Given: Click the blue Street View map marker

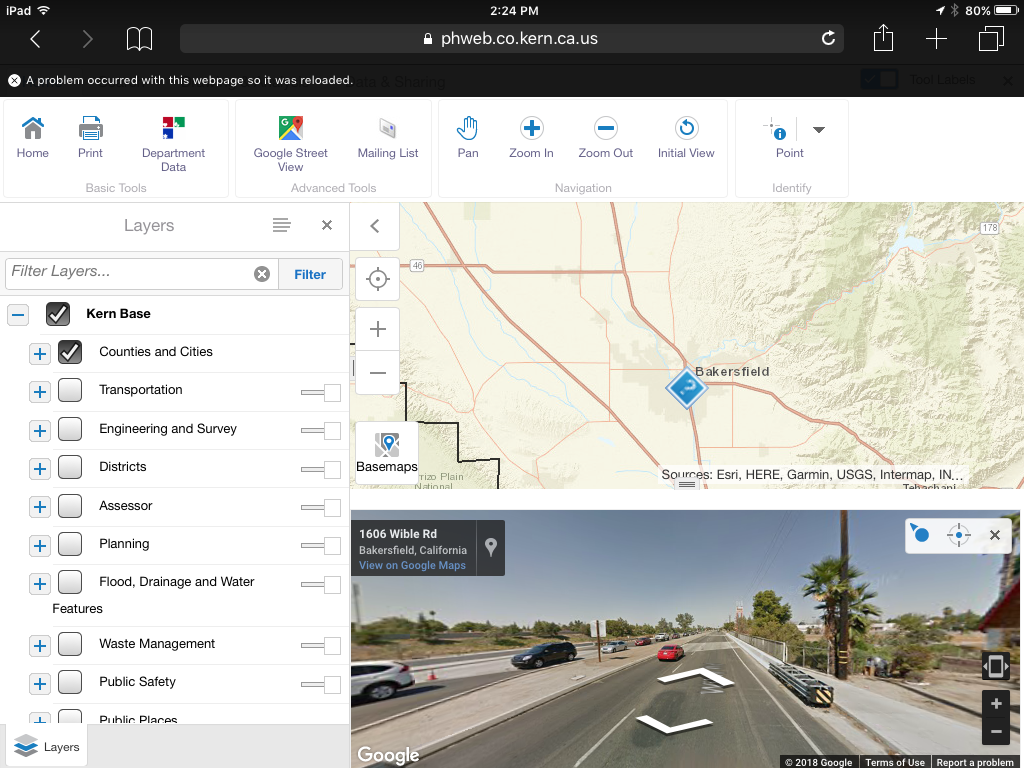Looking at the screenshot, I should point(686,388).
